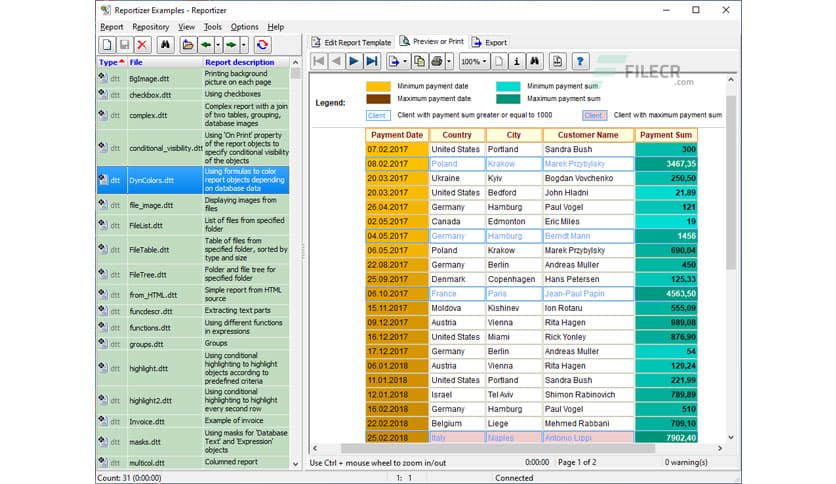Click the info 'i' icon
The width and height of the screenshot is (836, 484).
517,61
